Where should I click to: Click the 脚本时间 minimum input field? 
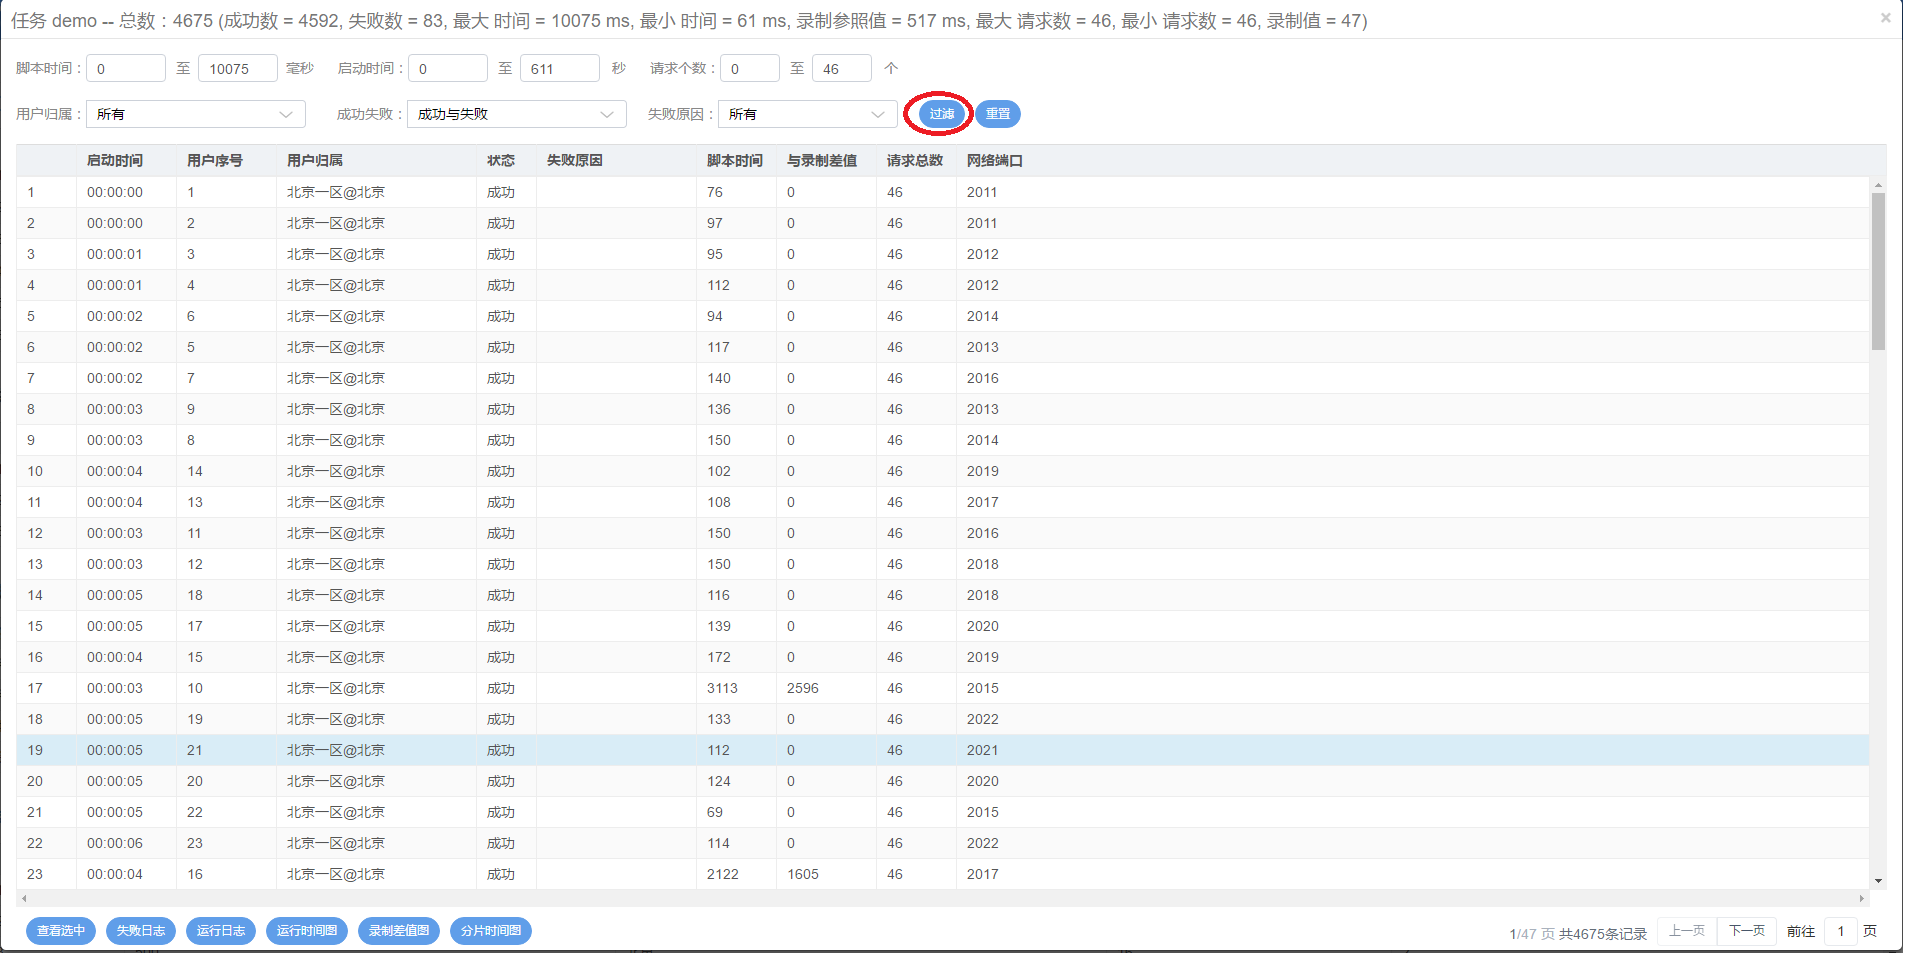(x=126, y=69)
